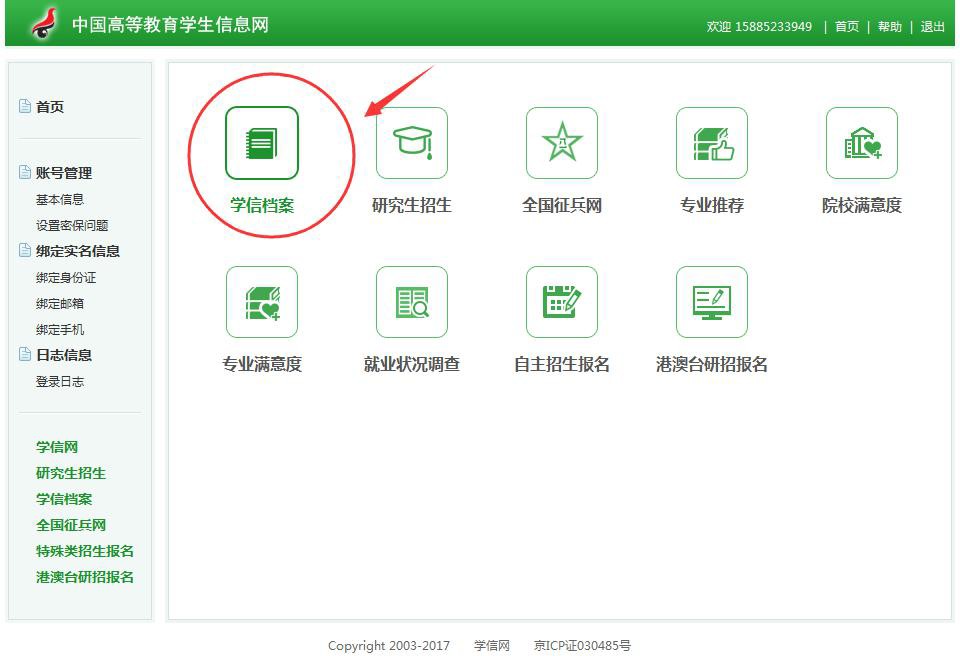Screen dimensions: 960x656
Task: Click the 特殊类招生报名 sidebar link
Action: (x=85, y=551)
